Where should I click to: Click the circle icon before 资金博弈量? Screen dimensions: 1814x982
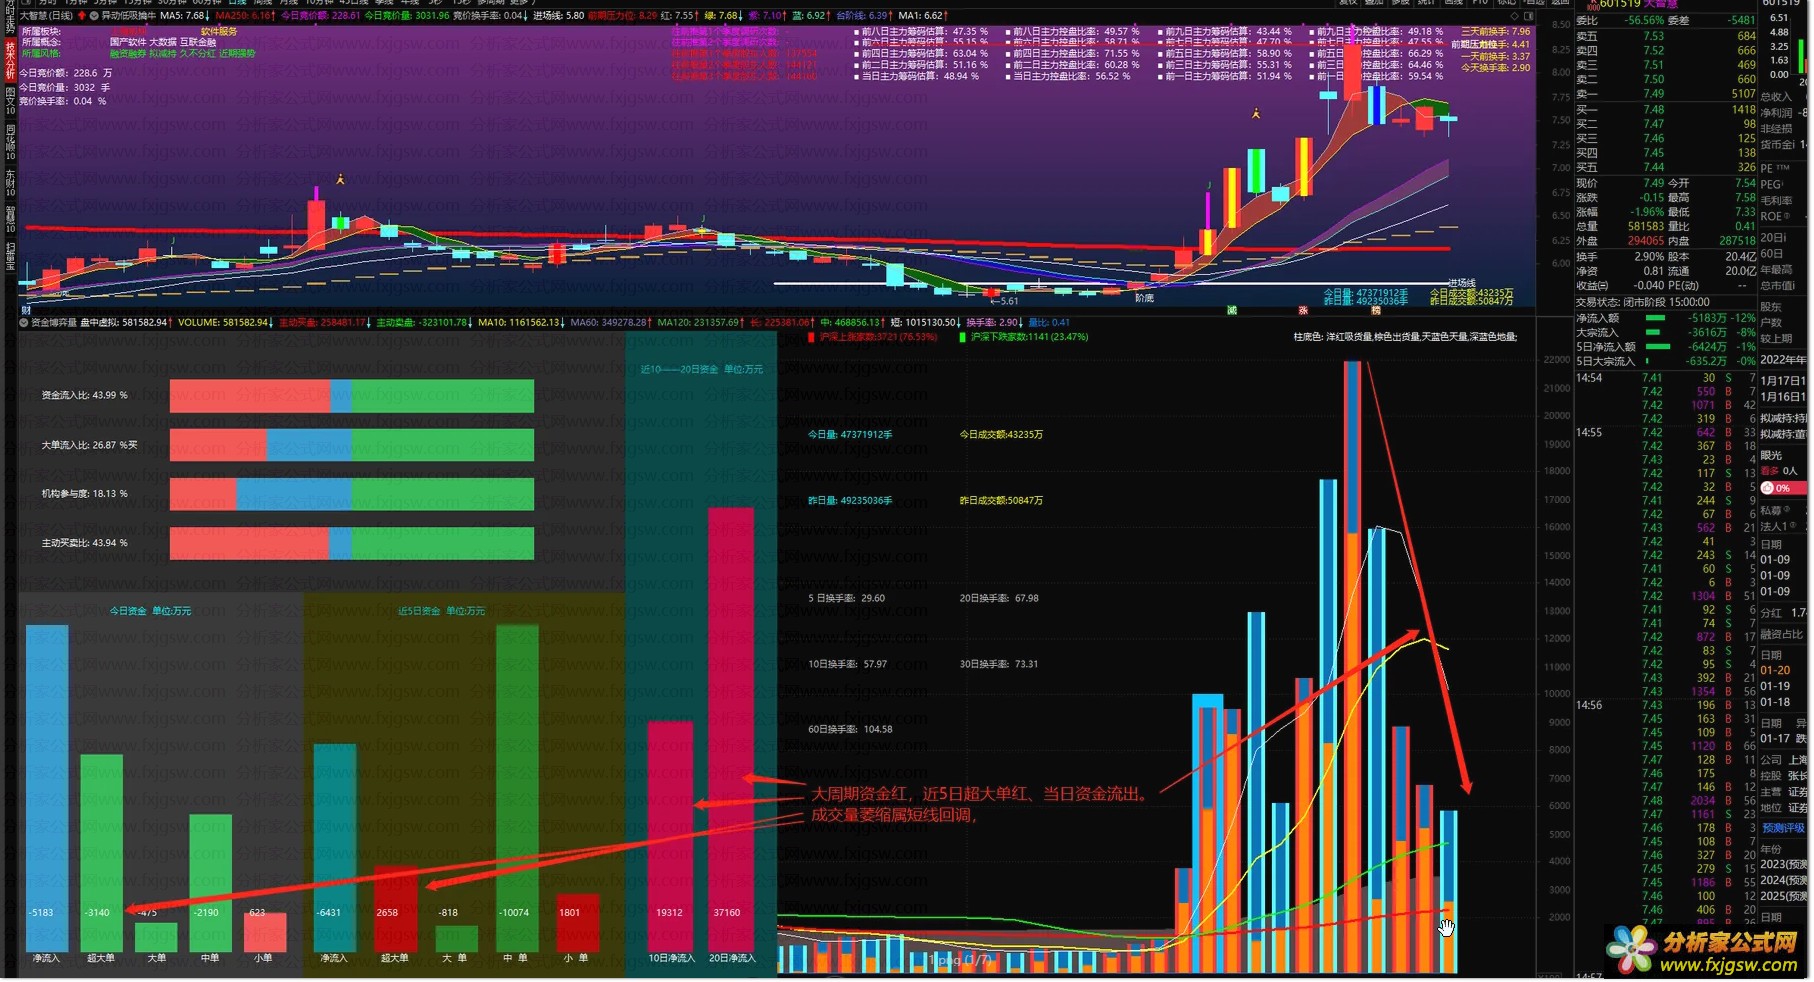[x=24, y=323]
